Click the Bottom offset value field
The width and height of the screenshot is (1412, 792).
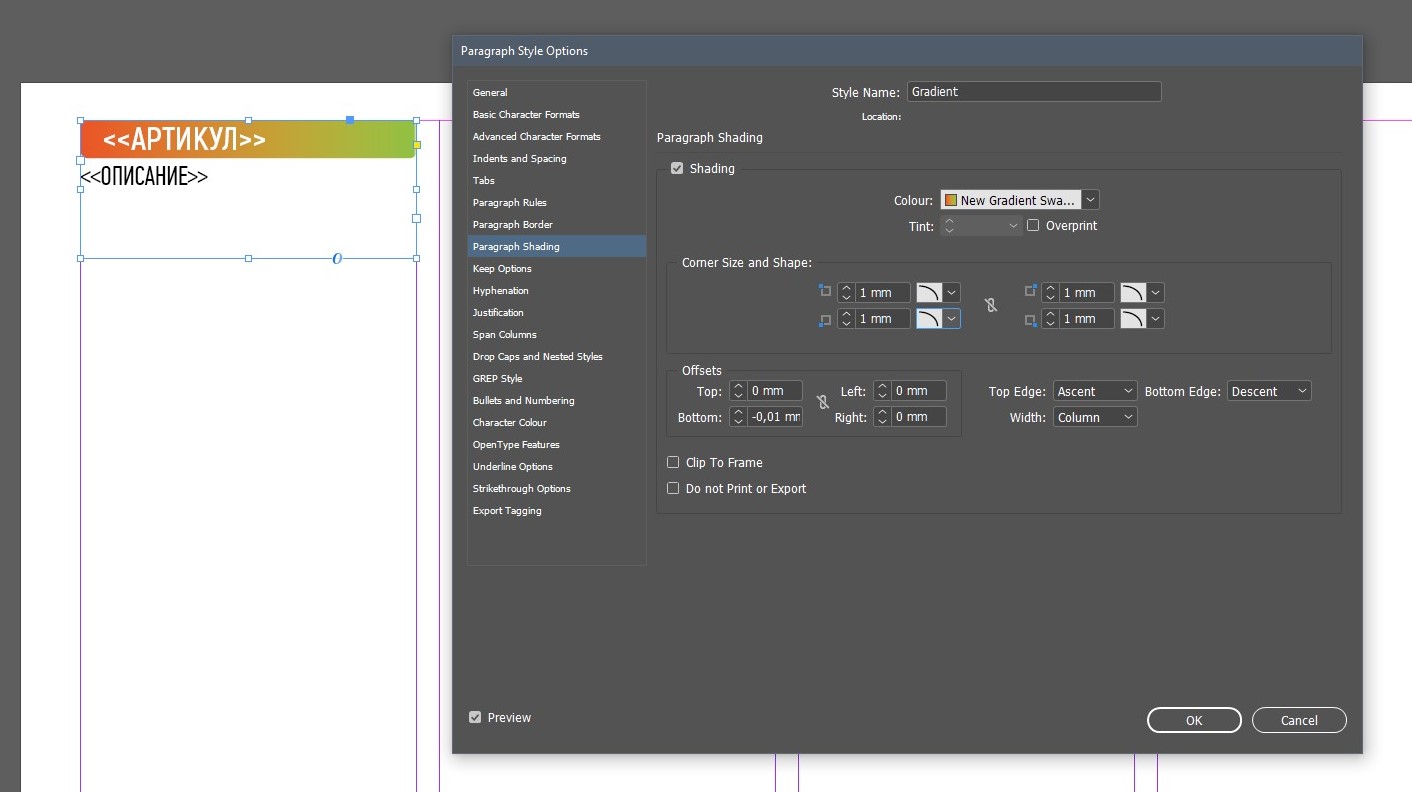[x=775, y=417]
